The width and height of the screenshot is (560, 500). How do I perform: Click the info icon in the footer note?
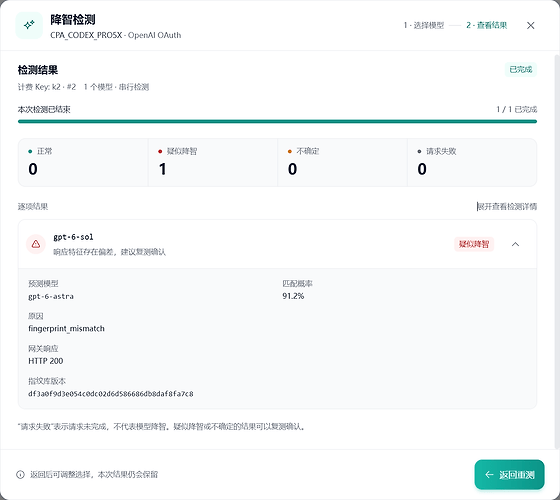(20, 474)
